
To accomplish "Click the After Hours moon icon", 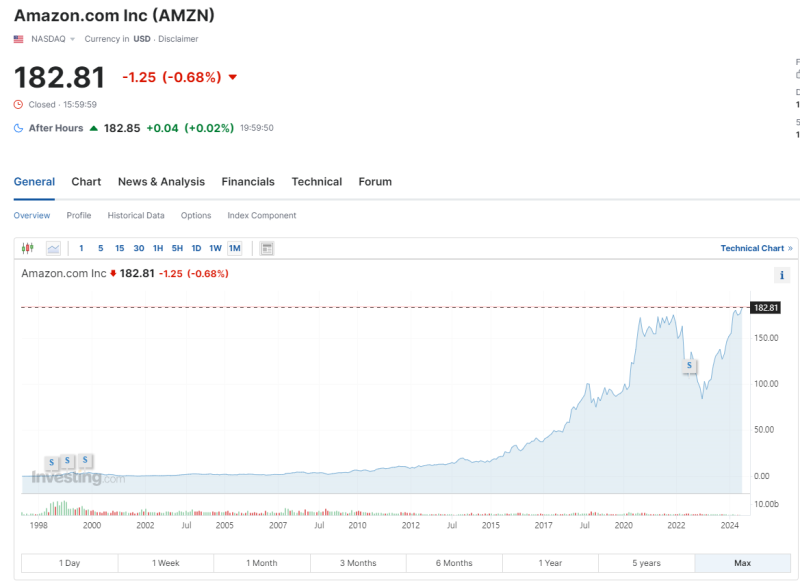I will pos(18,128).
